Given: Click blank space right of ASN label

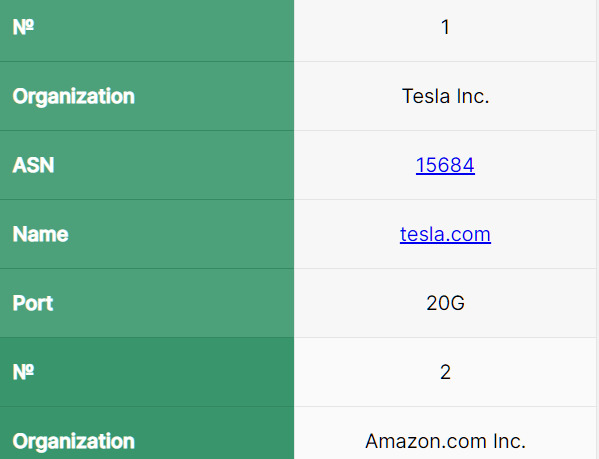Looking at the screenshot, I should (x=174, y=165).
